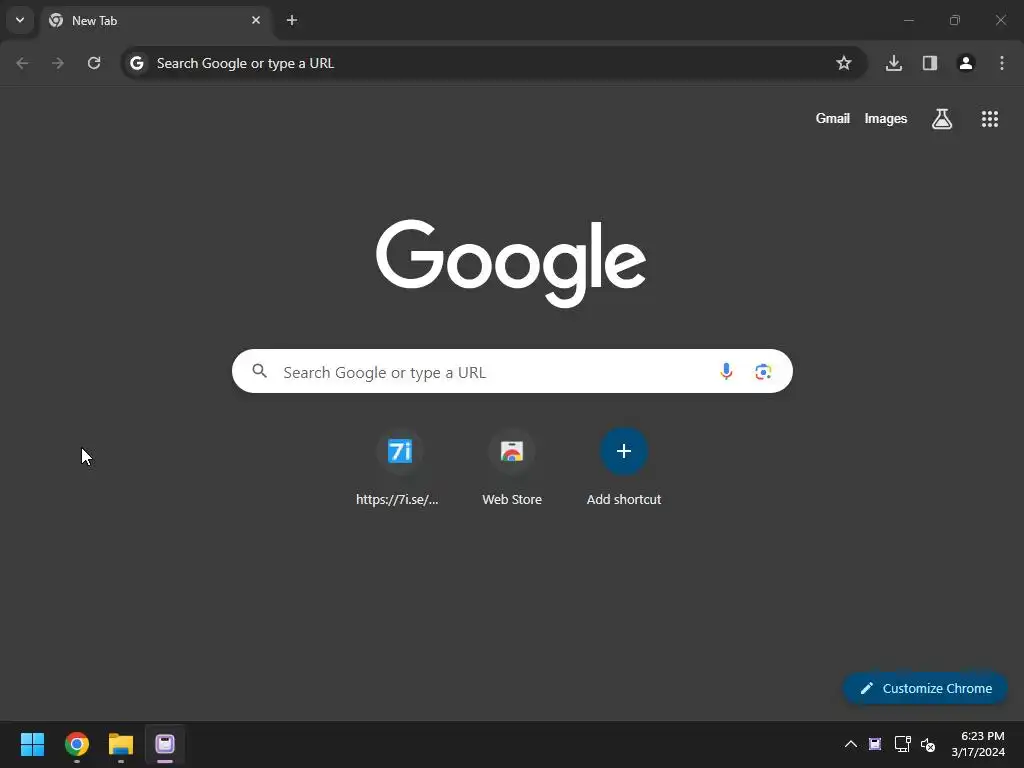
Task: Click the muted volume tray icon
Action: [928, 744]
